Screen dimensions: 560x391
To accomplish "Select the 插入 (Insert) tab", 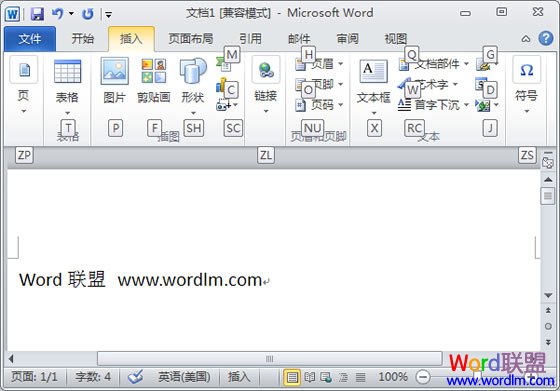I will [x=131, y=39].
